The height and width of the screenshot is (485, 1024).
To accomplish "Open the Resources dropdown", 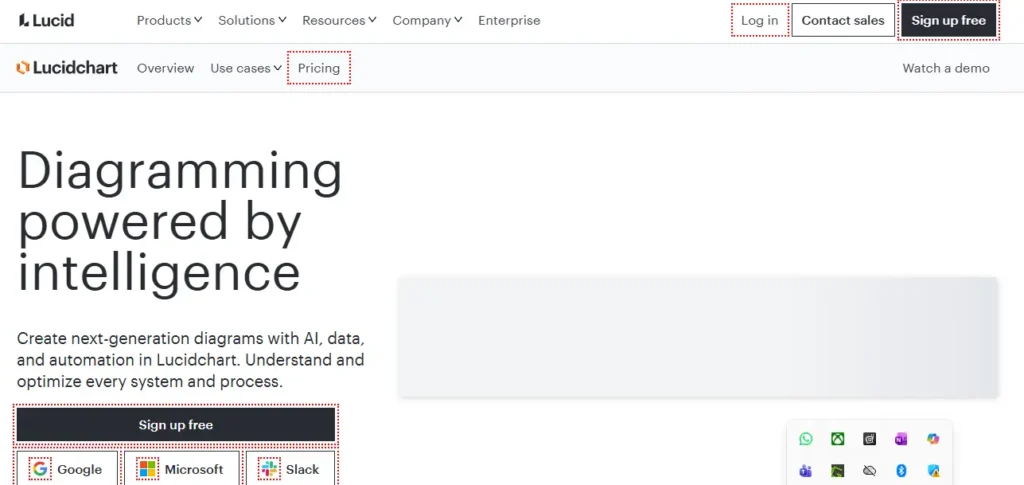I will (x=339, y=20).
